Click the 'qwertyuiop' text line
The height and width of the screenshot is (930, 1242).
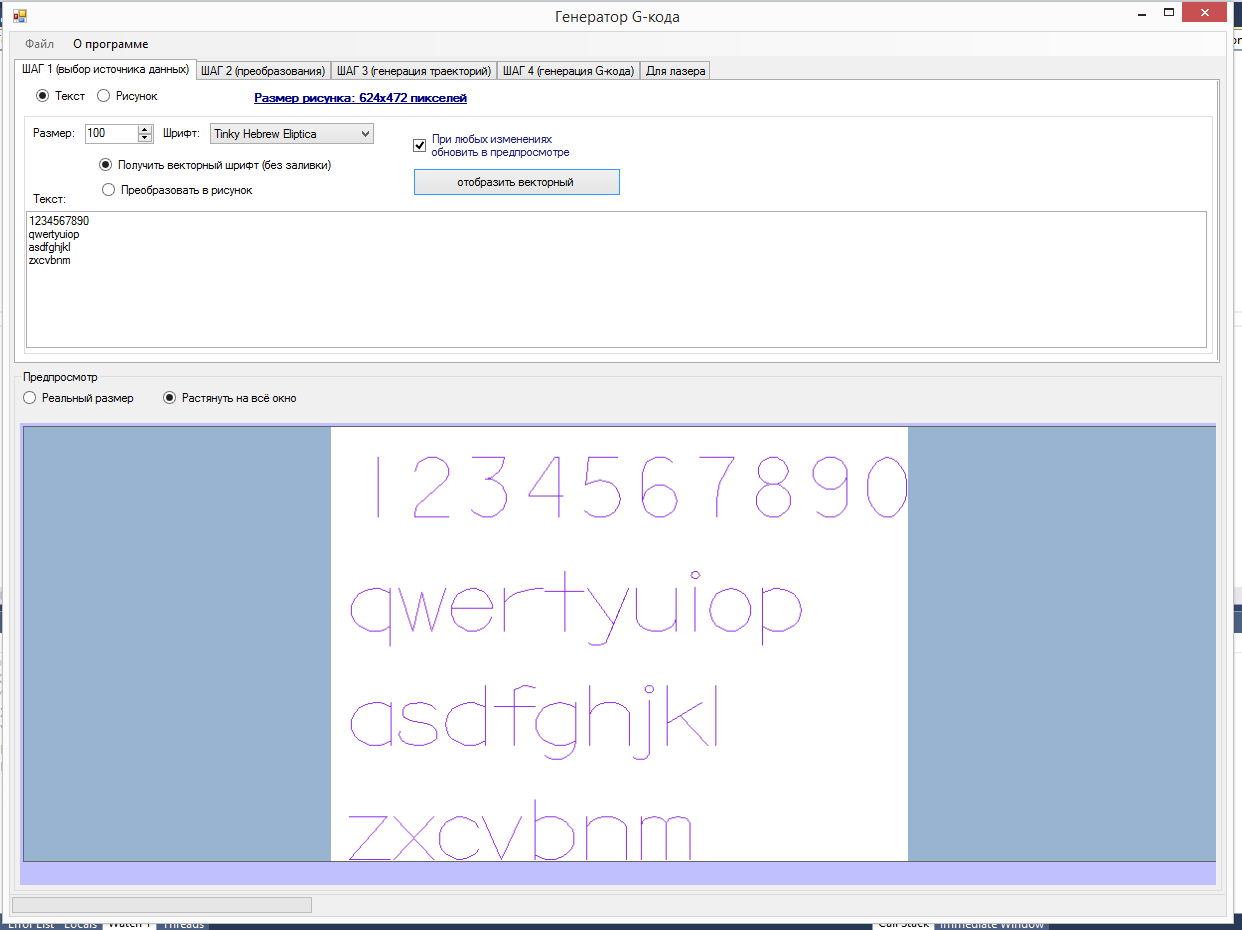[54, 234]
